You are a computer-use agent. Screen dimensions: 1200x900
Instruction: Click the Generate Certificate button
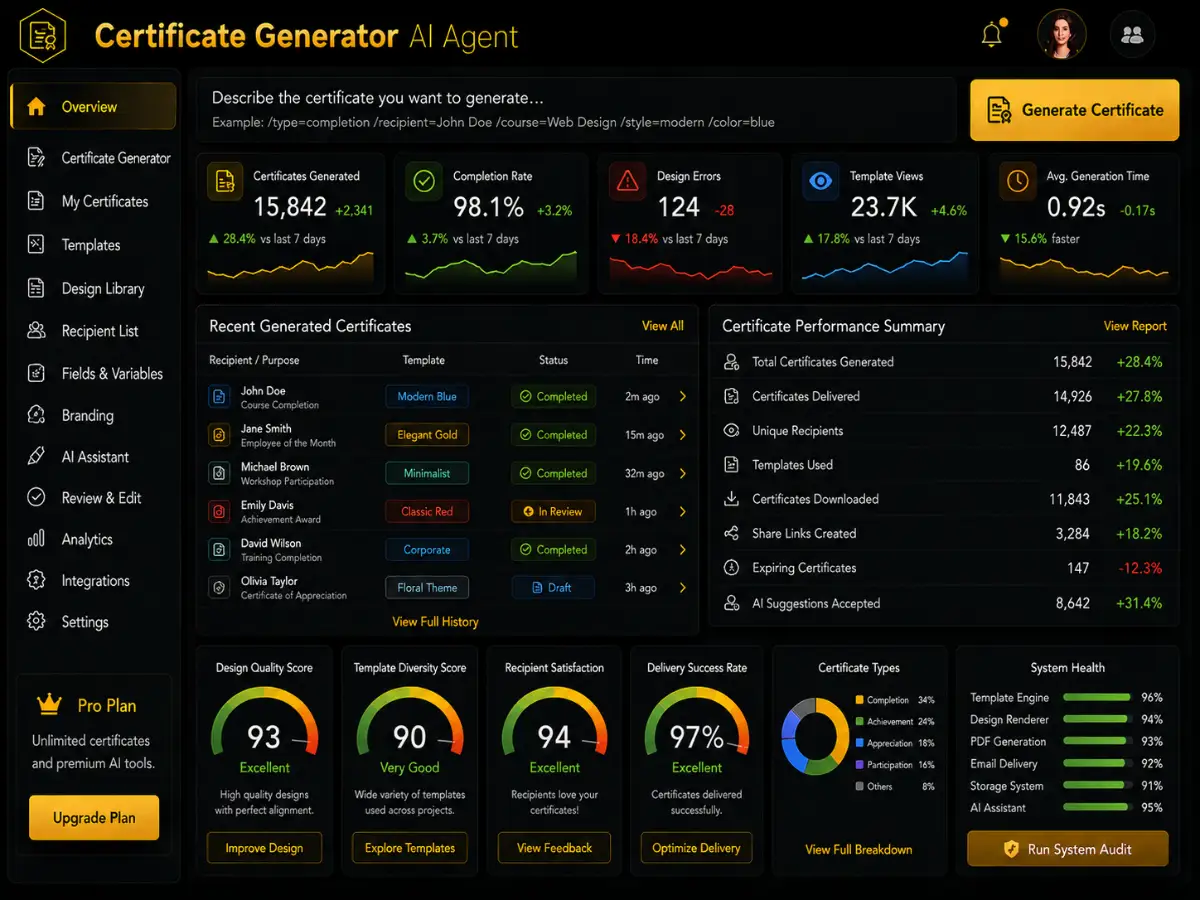(1074, 110)
